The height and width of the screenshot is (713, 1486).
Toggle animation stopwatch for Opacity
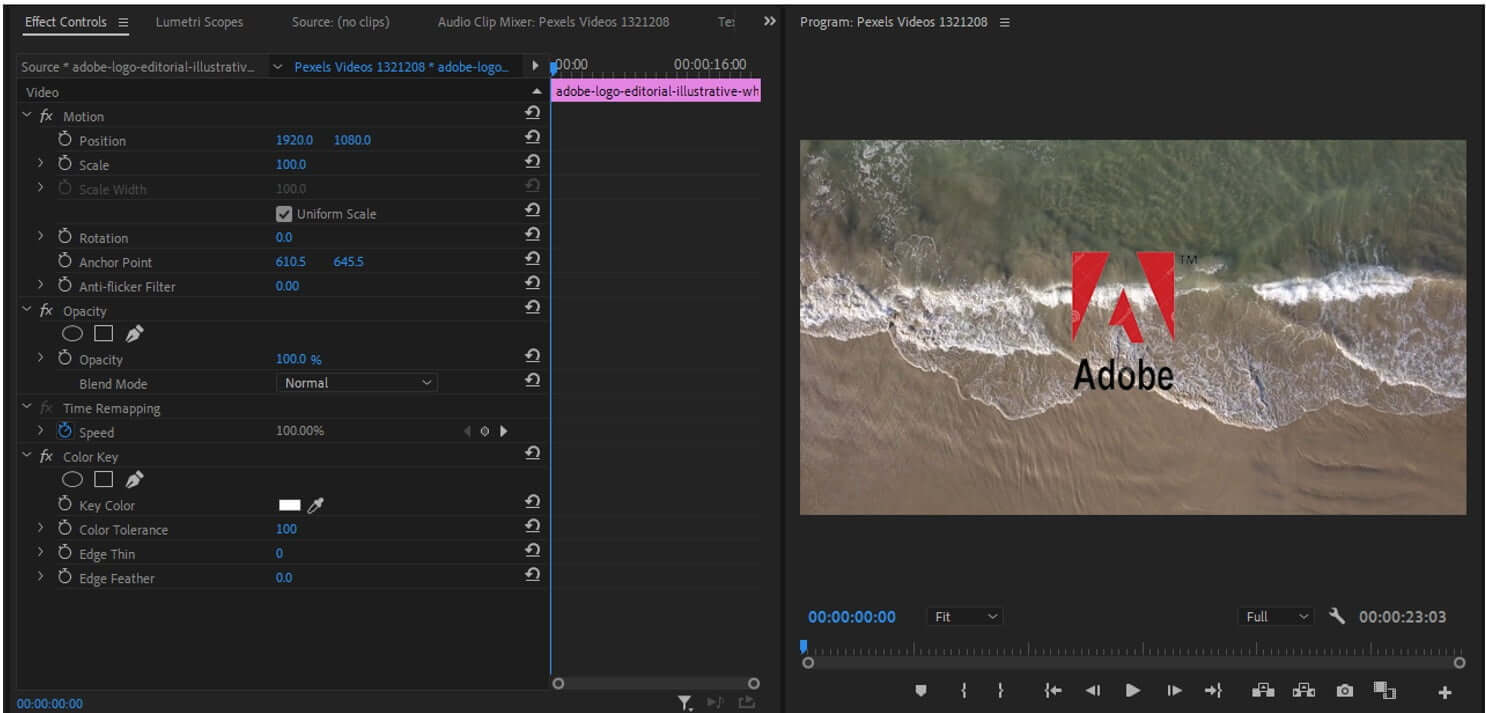click(x=63, y=359)
